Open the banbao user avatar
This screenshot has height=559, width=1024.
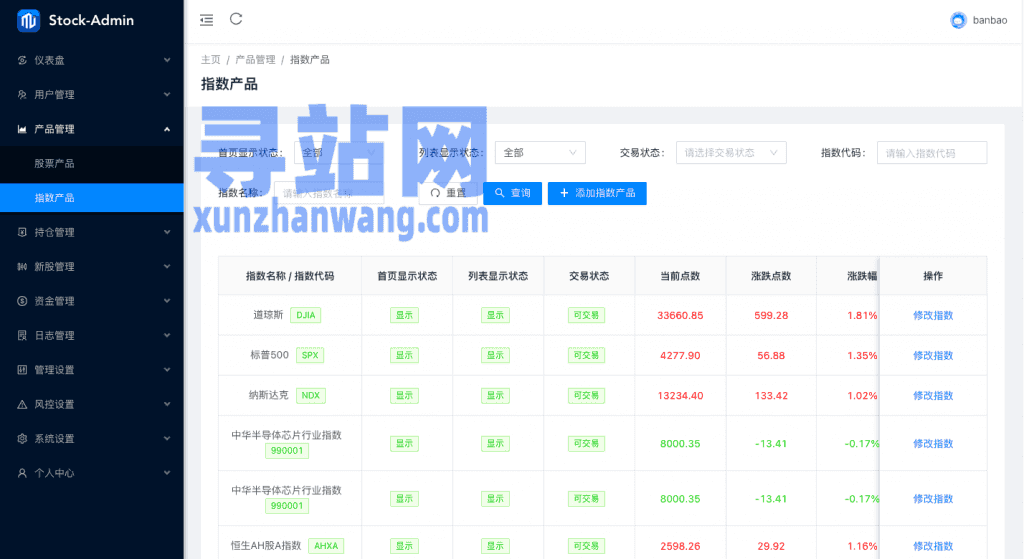click(958, 20)
